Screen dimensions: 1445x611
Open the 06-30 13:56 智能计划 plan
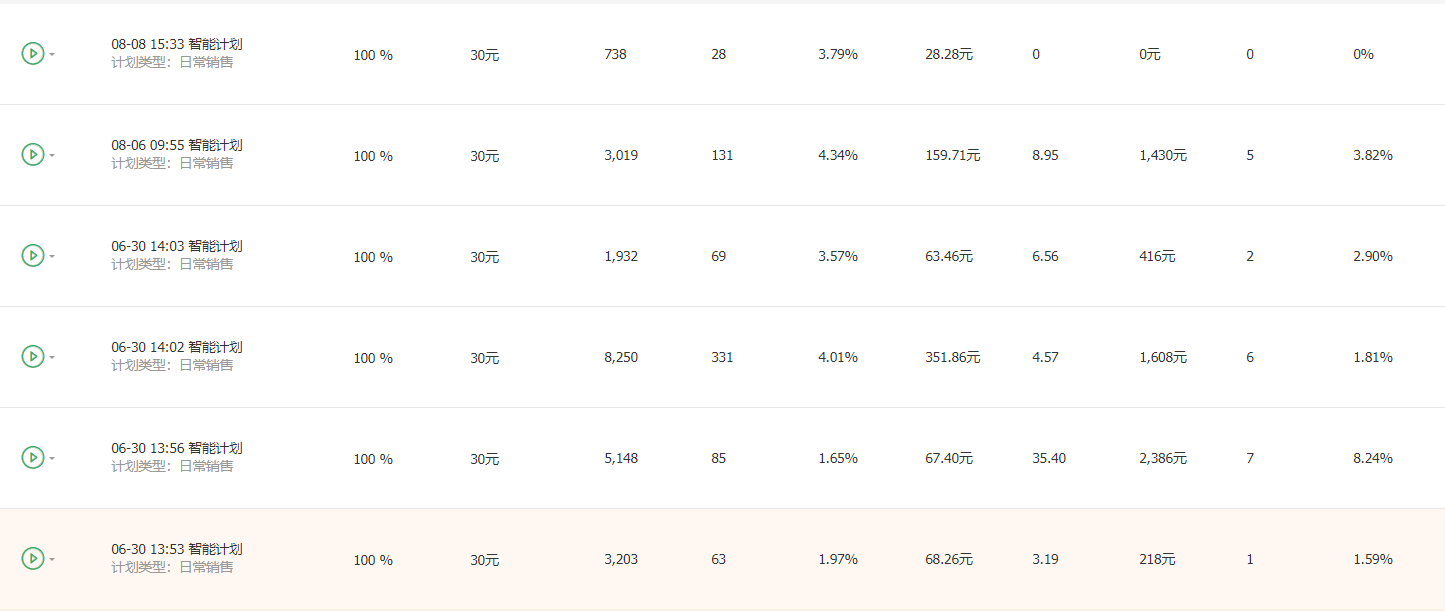tap(177, 448)
